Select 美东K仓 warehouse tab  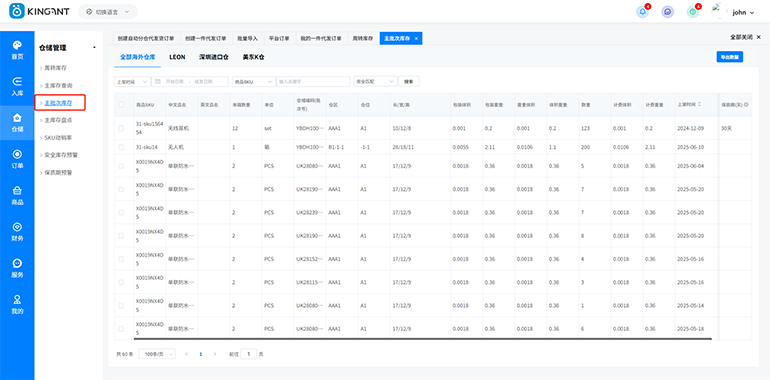click(253, 57)
